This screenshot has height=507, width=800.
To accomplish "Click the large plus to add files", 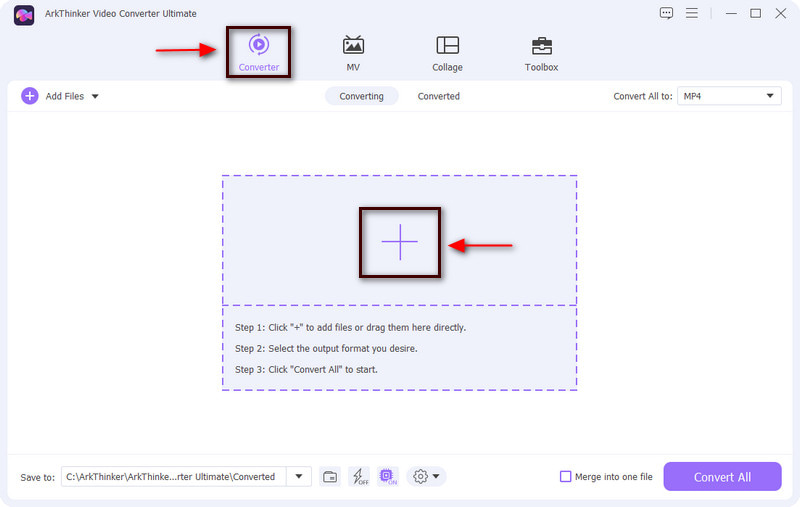I will 399,242.
